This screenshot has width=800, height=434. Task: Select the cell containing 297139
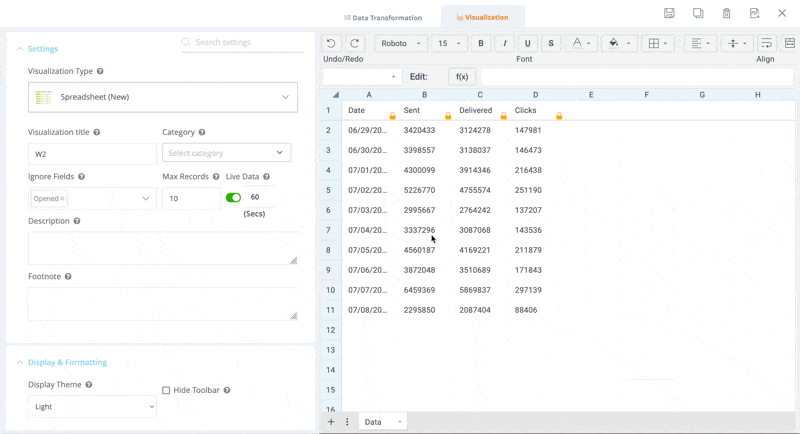tap(536, 290)
